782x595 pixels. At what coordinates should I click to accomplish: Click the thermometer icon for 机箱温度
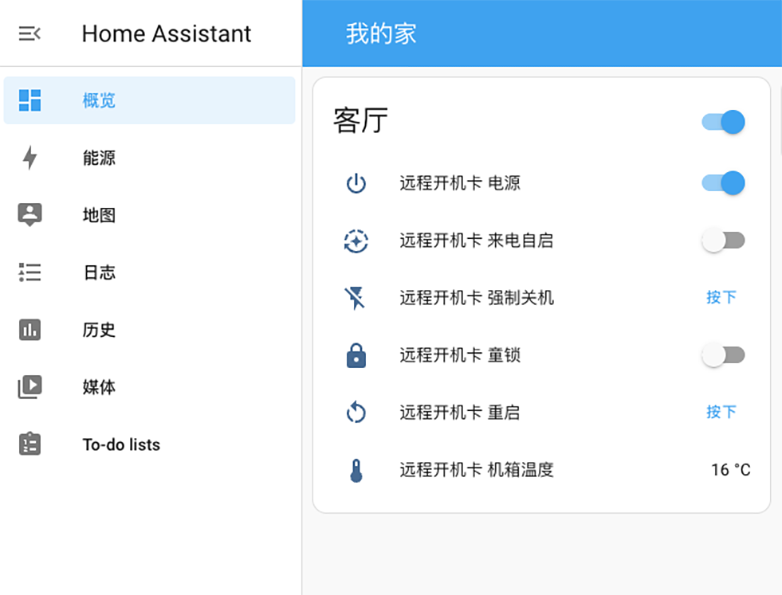click(x=356, y=470)
